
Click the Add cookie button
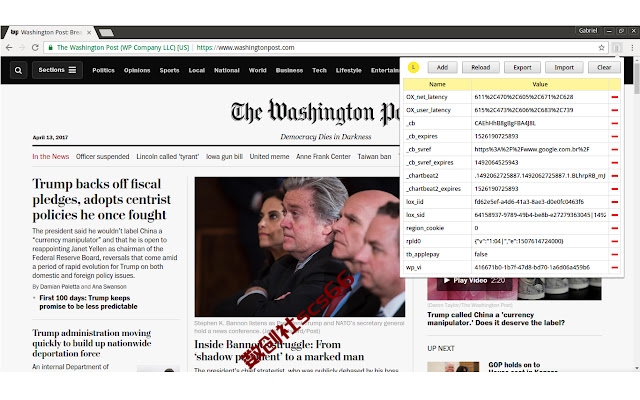pos(442,67)
